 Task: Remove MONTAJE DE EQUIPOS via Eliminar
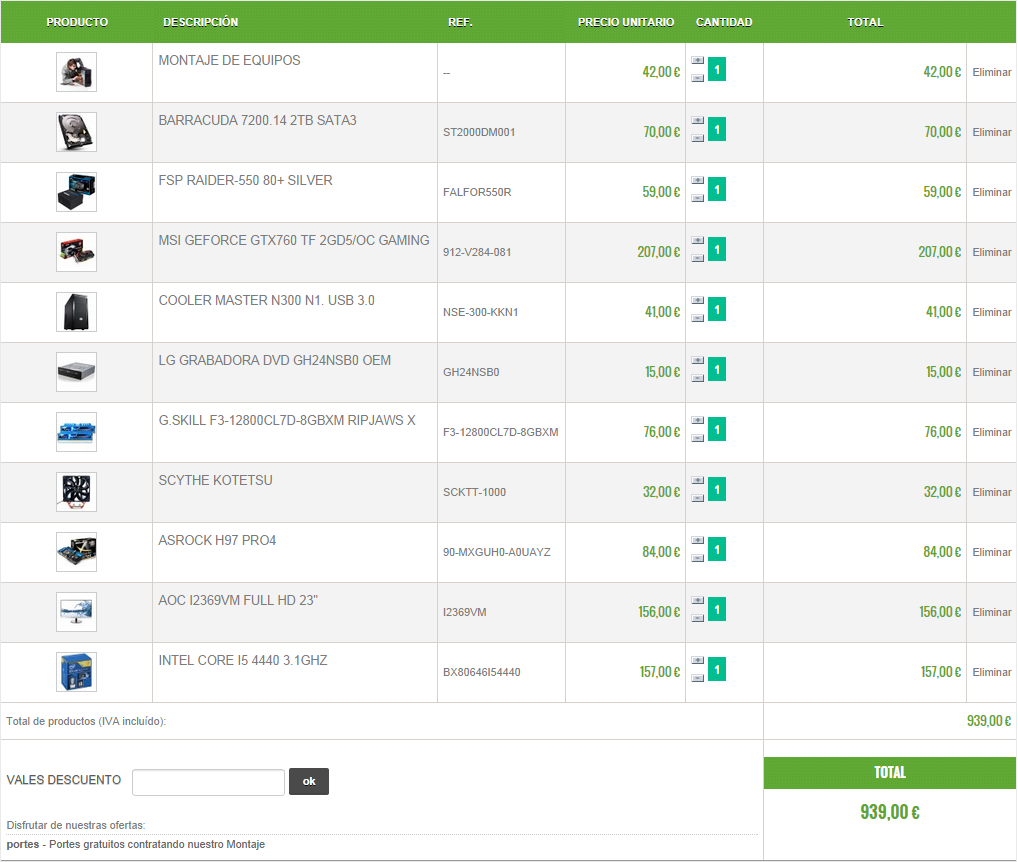point(991,72)
